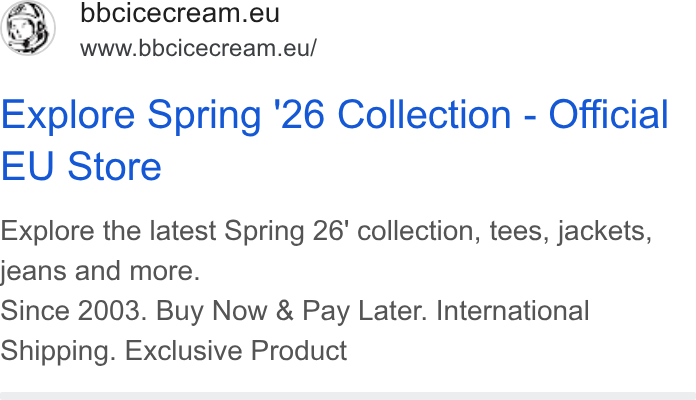The width and height of the screenshot is (696, 400).
Task: Click the 'Exclusive Product' text
Action: pos(236,351)
